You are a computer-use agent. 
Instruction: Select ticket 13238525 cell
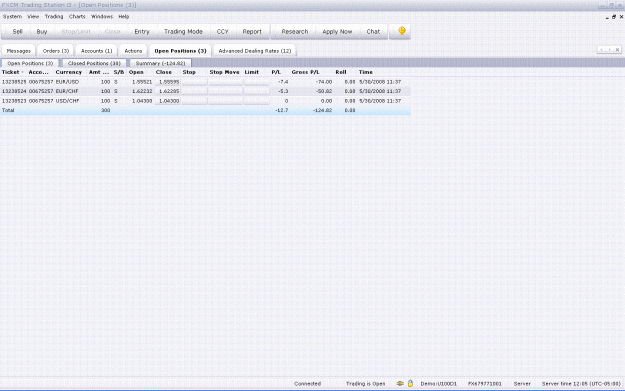[14, 82]
